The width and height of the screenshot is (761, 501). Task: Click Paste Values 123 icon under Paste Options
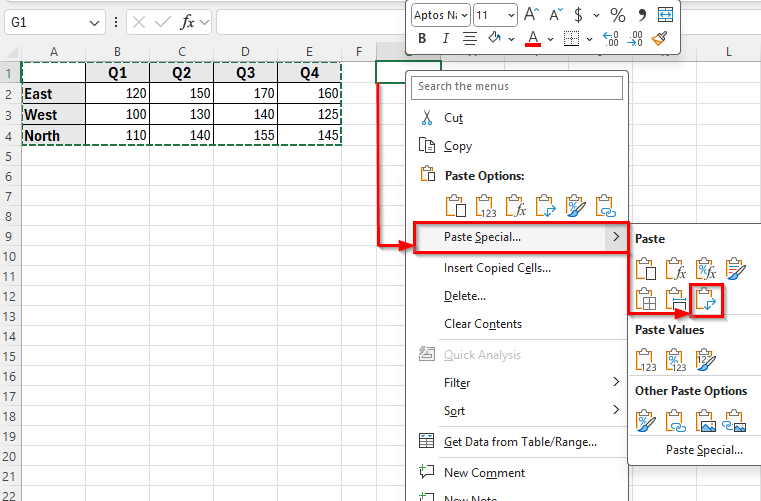pos(485,206)
